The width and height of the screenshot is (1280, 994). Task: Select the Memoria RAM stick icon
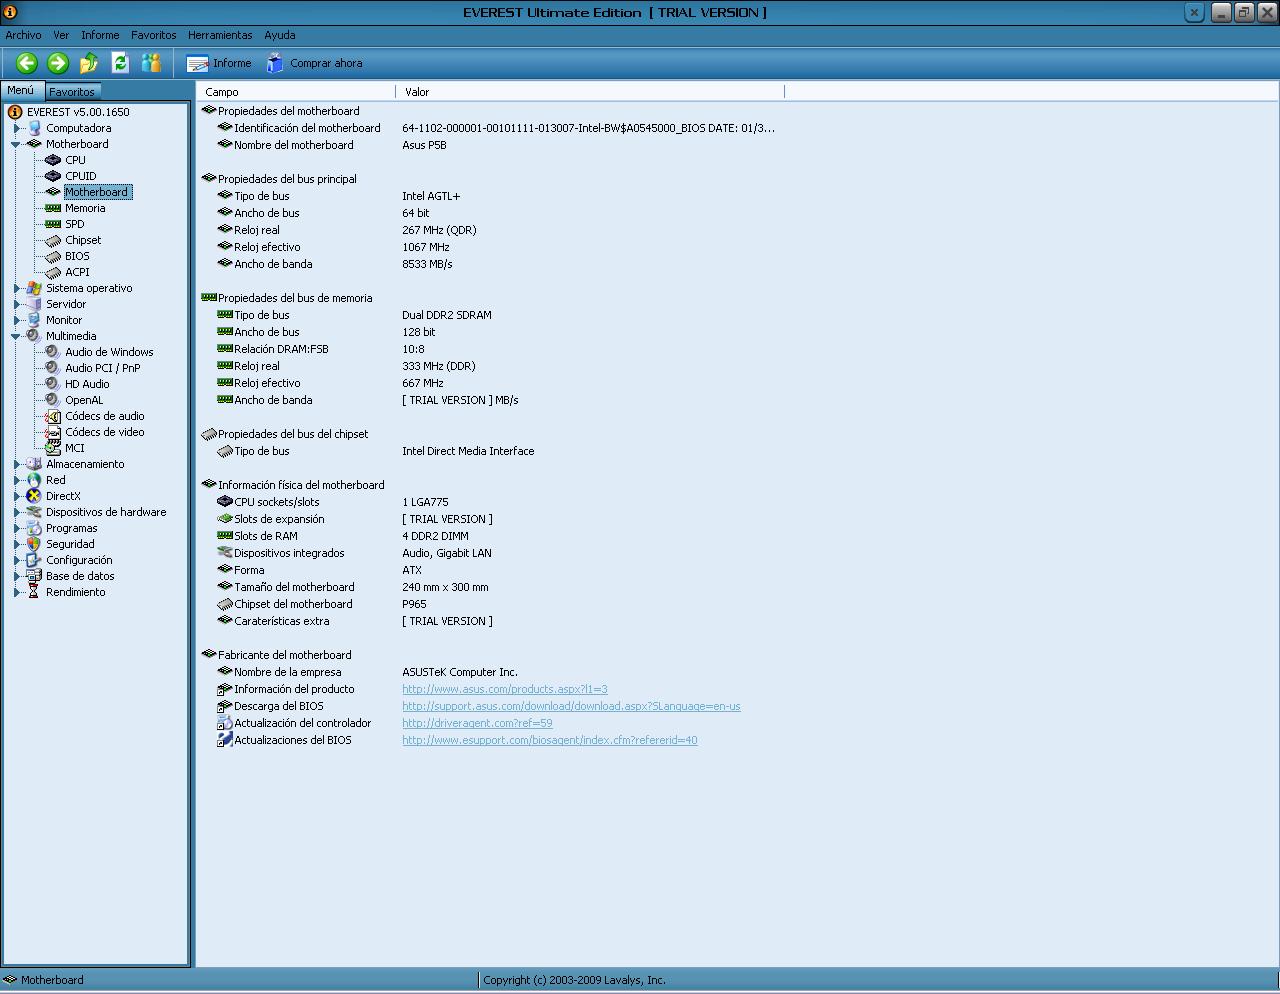[x=53, y=208]
